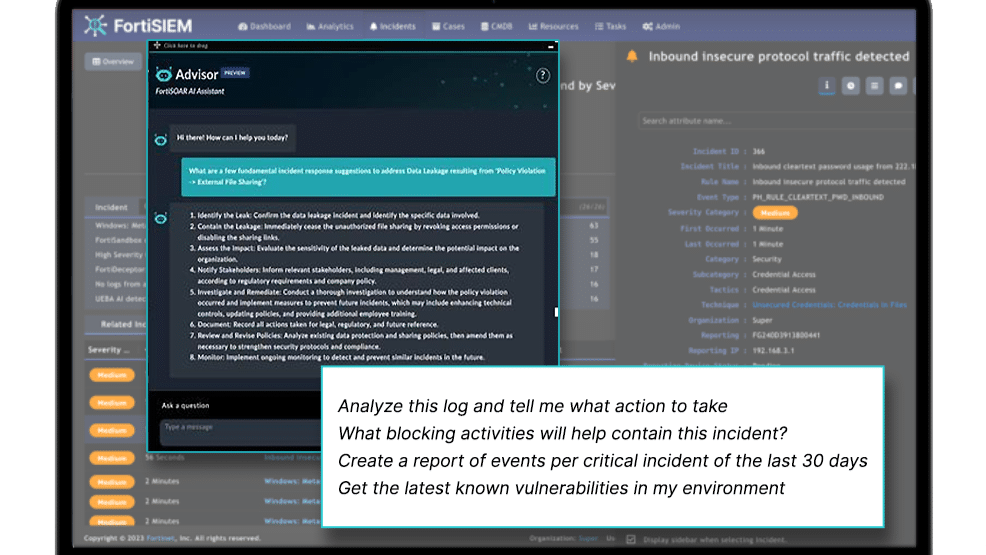This screenshot has width=986, height=555.
Task: Click the PREVIEW badge next to Advisor
Action: (235, 73)
